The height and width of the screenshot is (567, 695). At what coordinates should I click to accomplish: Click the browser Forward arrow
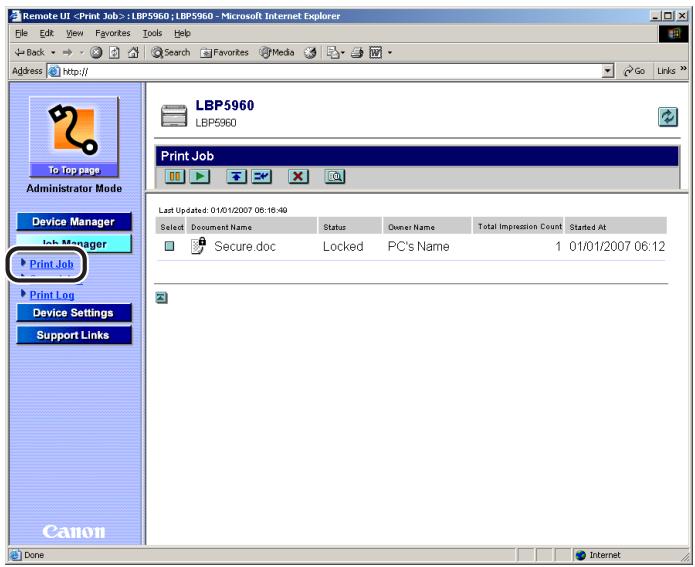[67, 53]
